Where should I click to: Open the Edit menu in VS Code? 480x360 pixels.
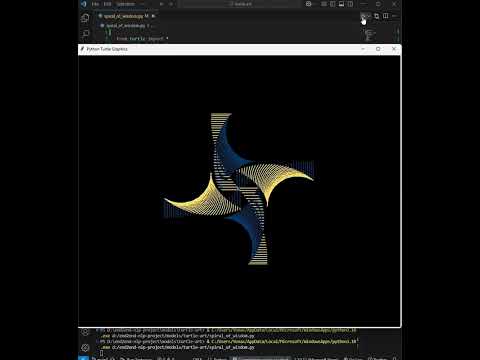coord(107,4)
